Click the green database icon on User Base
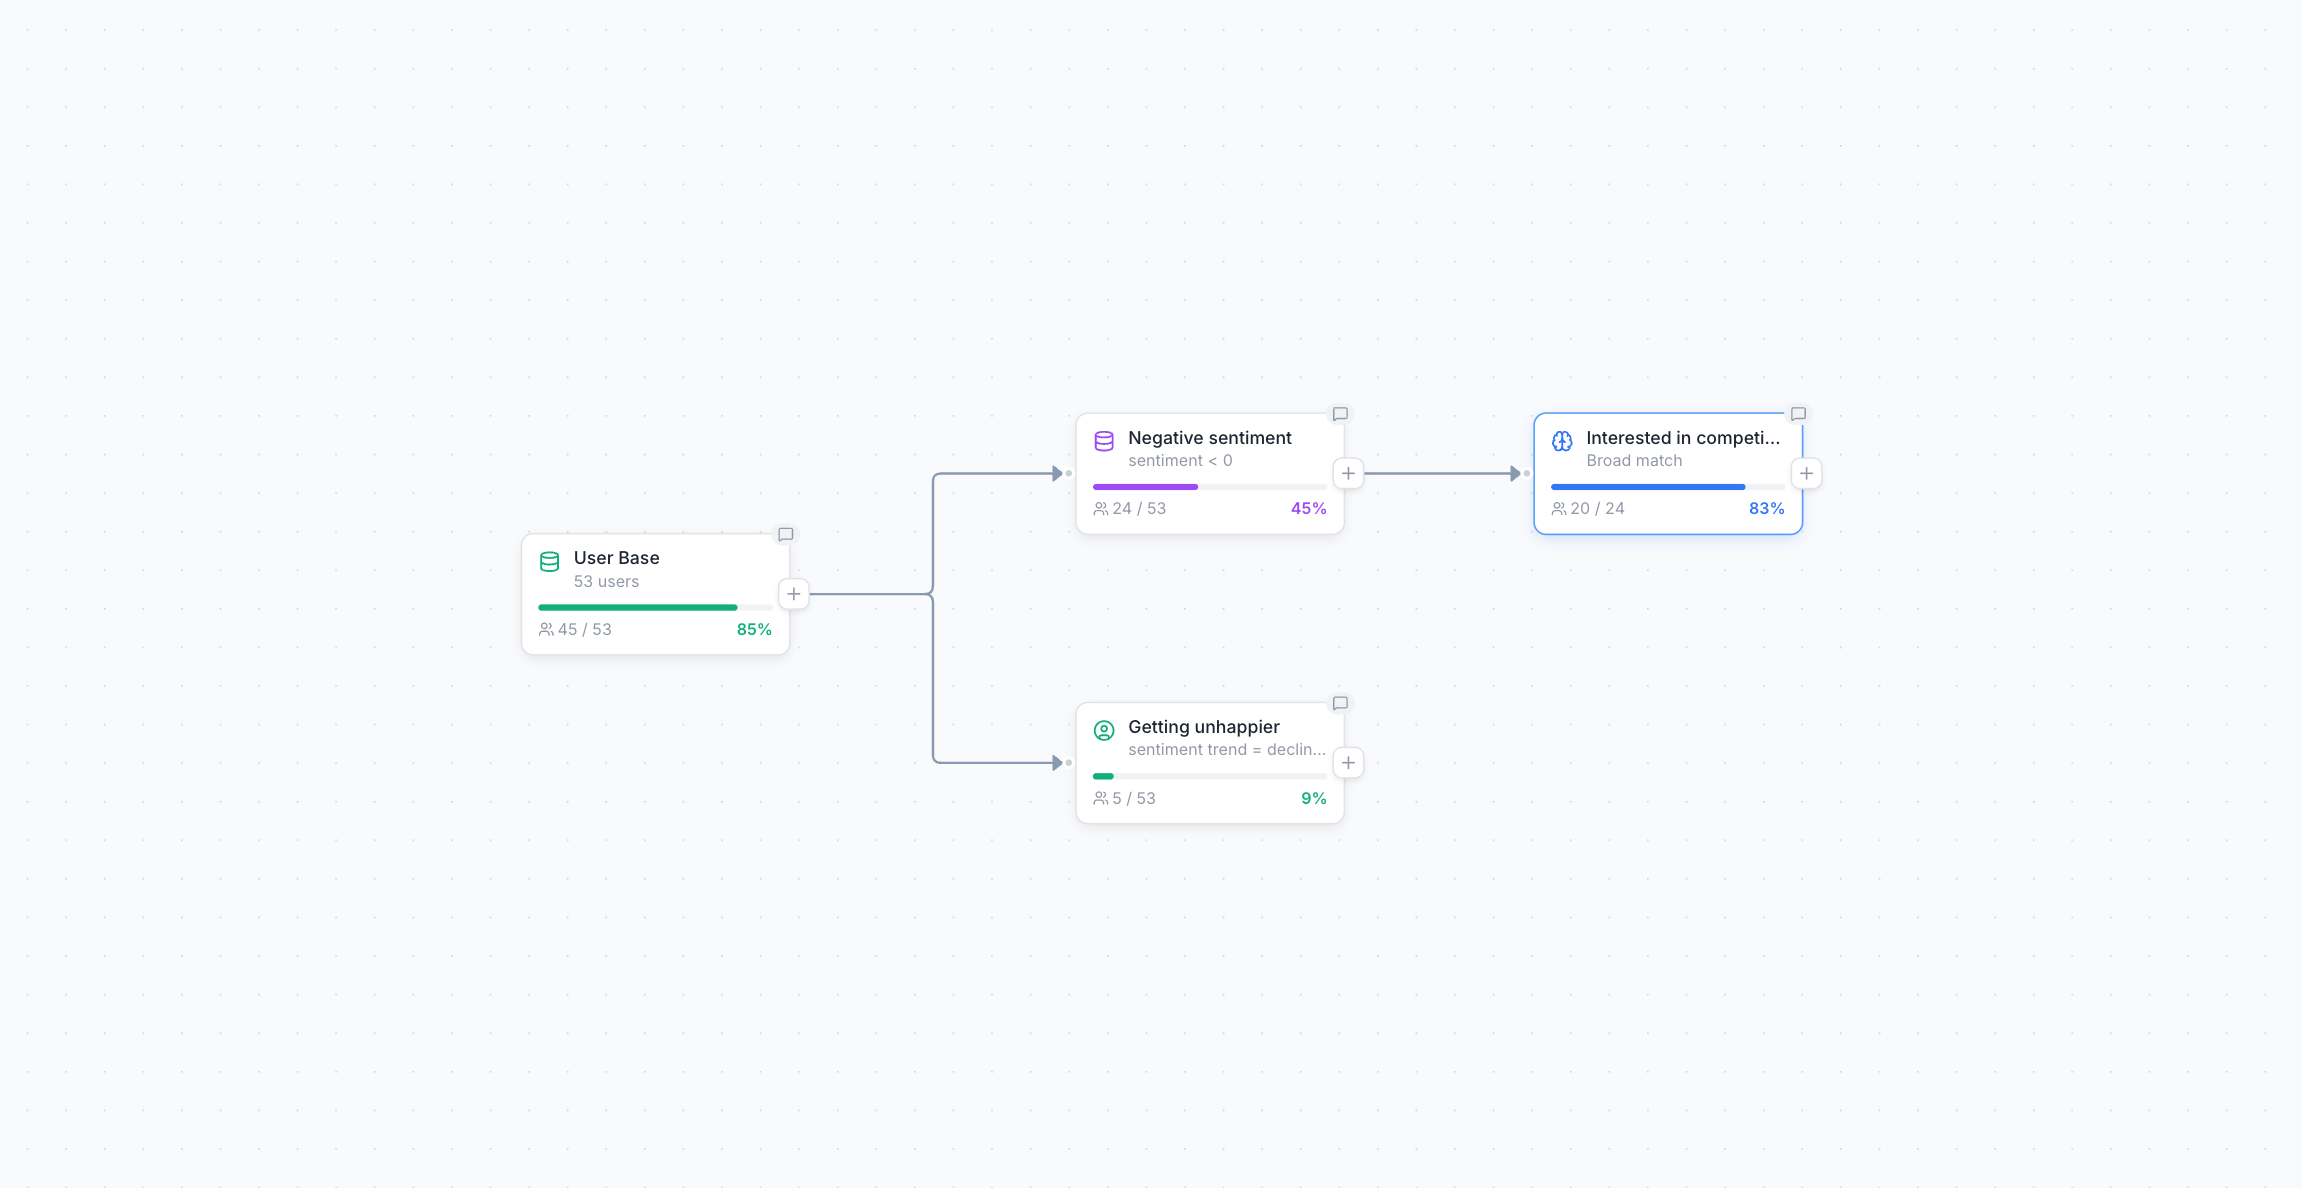The width and height of the screenshot is (2302, 1188). click(x=549, y=562)
